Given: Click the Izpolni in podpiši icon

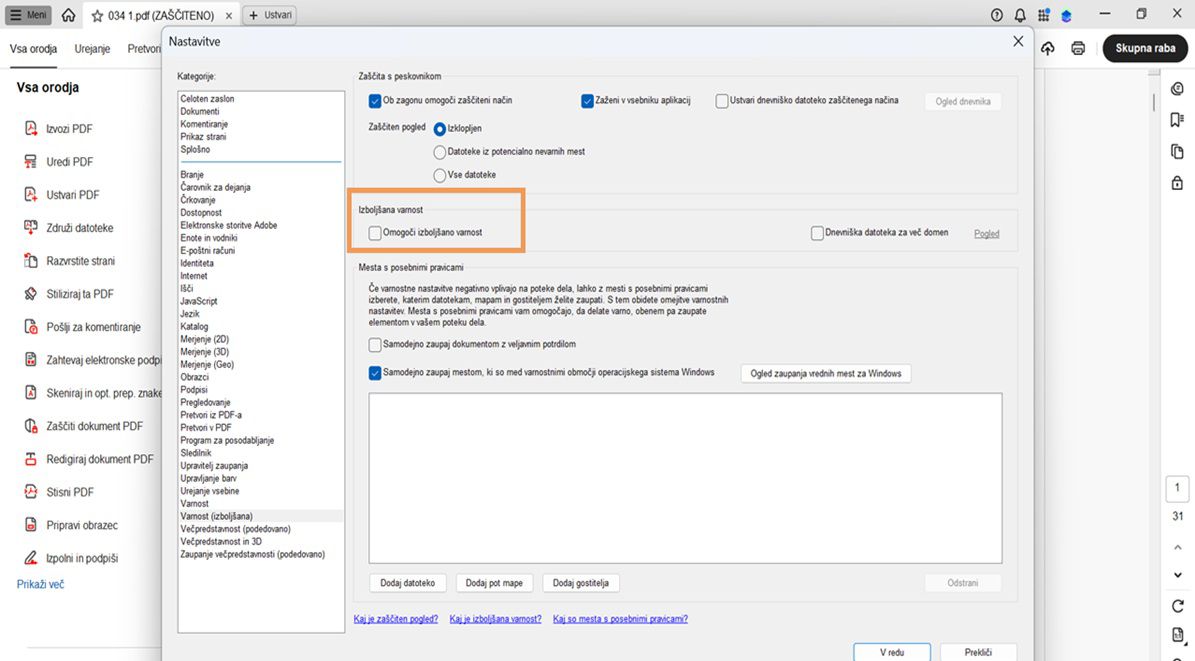Looking at the screenshot, I should click(x=30, y=558).
